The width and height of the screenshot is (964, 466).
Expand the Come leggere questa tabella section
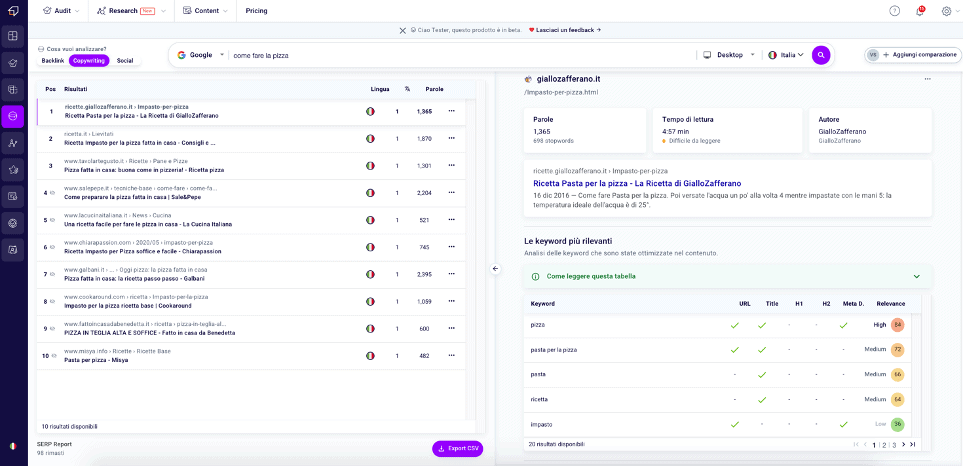coord(728,277)
